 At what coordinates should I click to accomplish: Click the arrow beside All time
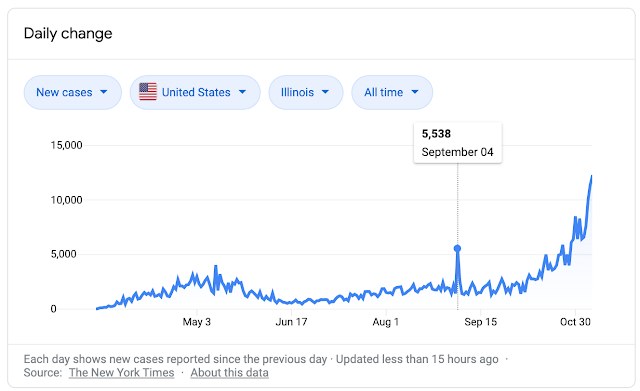[415, 92]
